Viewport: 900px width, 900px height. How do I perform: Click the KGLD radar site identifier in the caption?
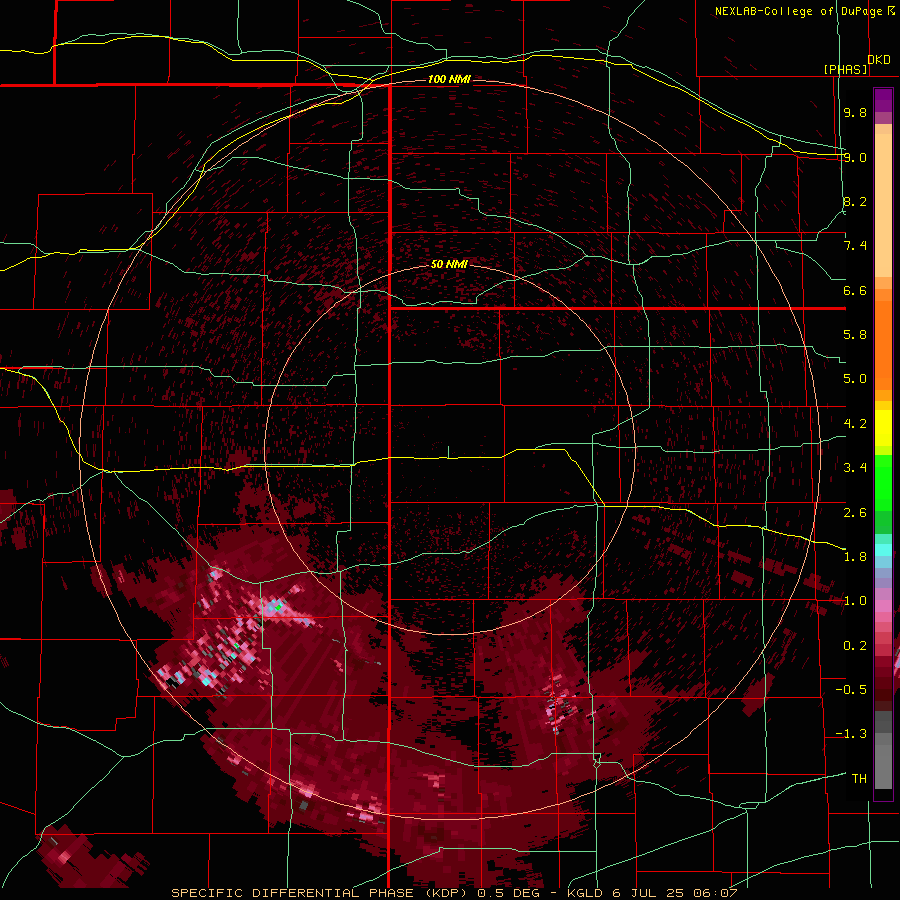point(587,893)
